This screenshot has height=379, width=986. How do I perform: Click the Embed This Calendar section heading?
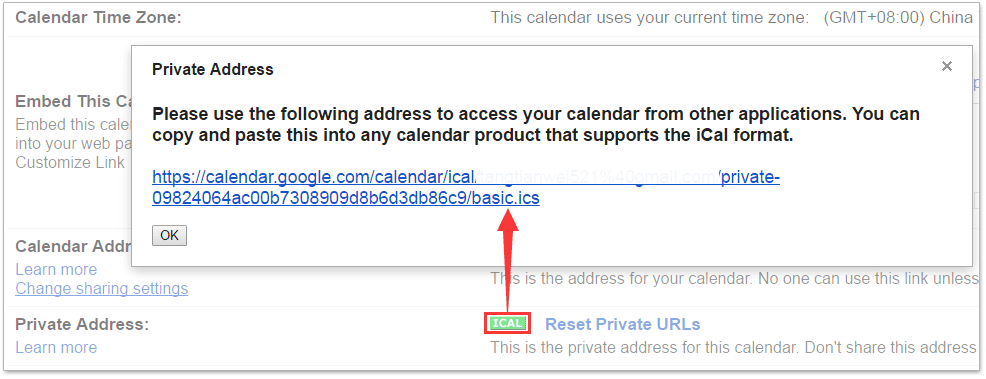(72, 101)
